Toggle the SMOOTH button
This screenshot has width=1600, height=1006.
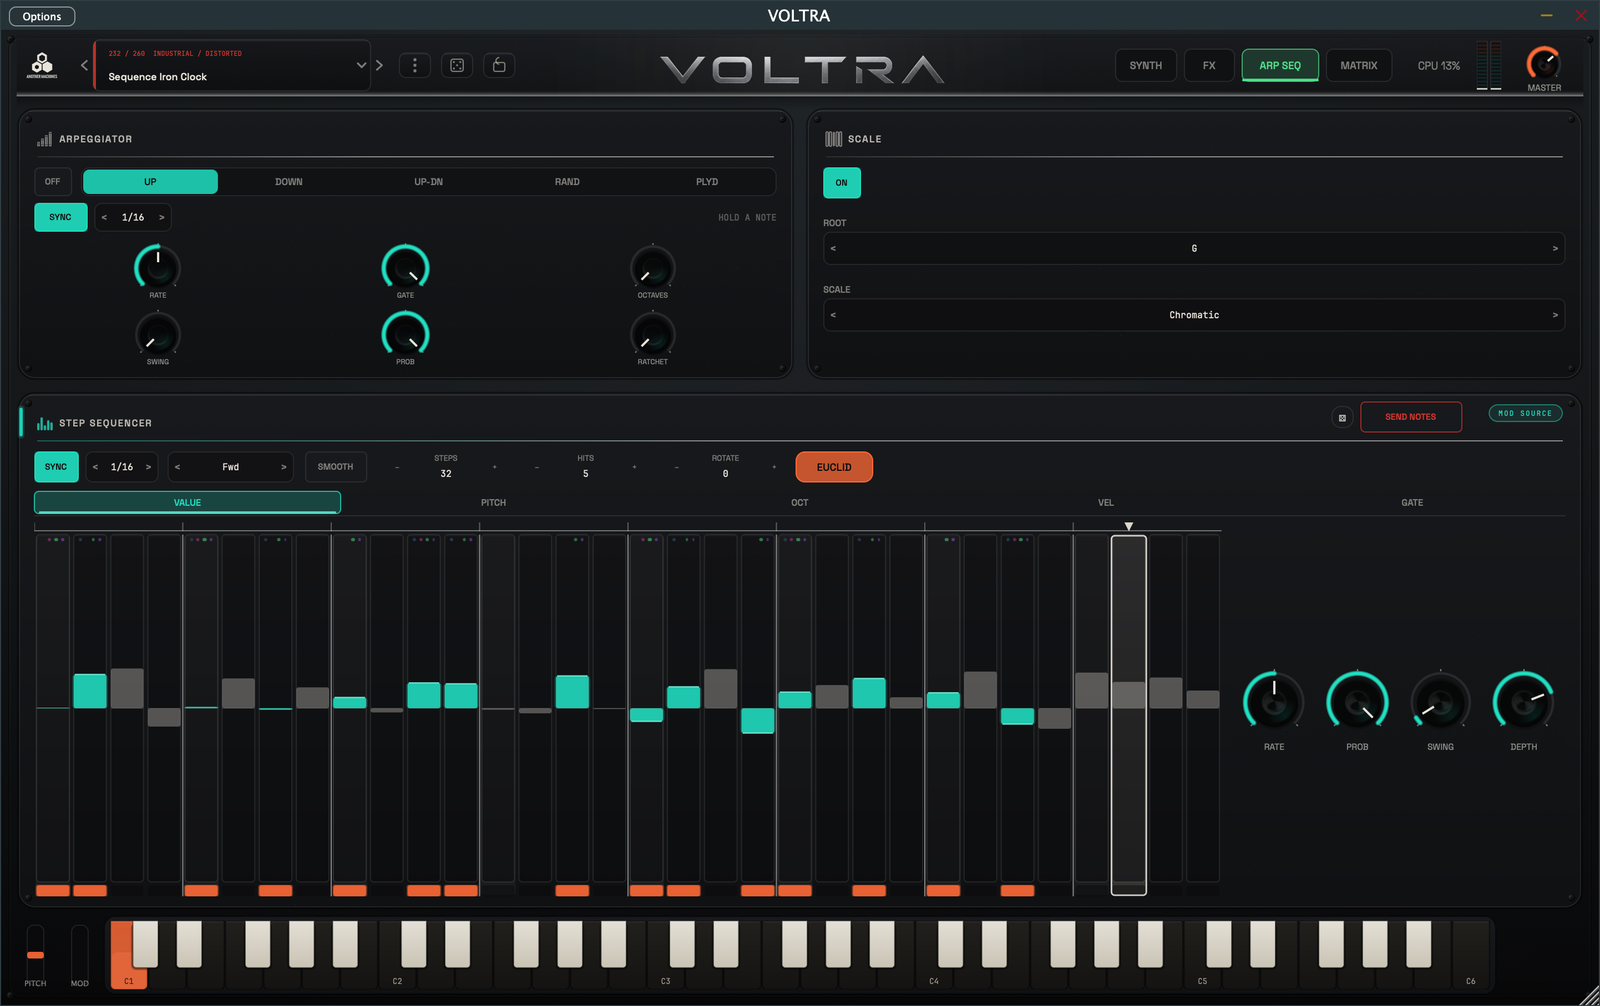click(x=336, y=467)
